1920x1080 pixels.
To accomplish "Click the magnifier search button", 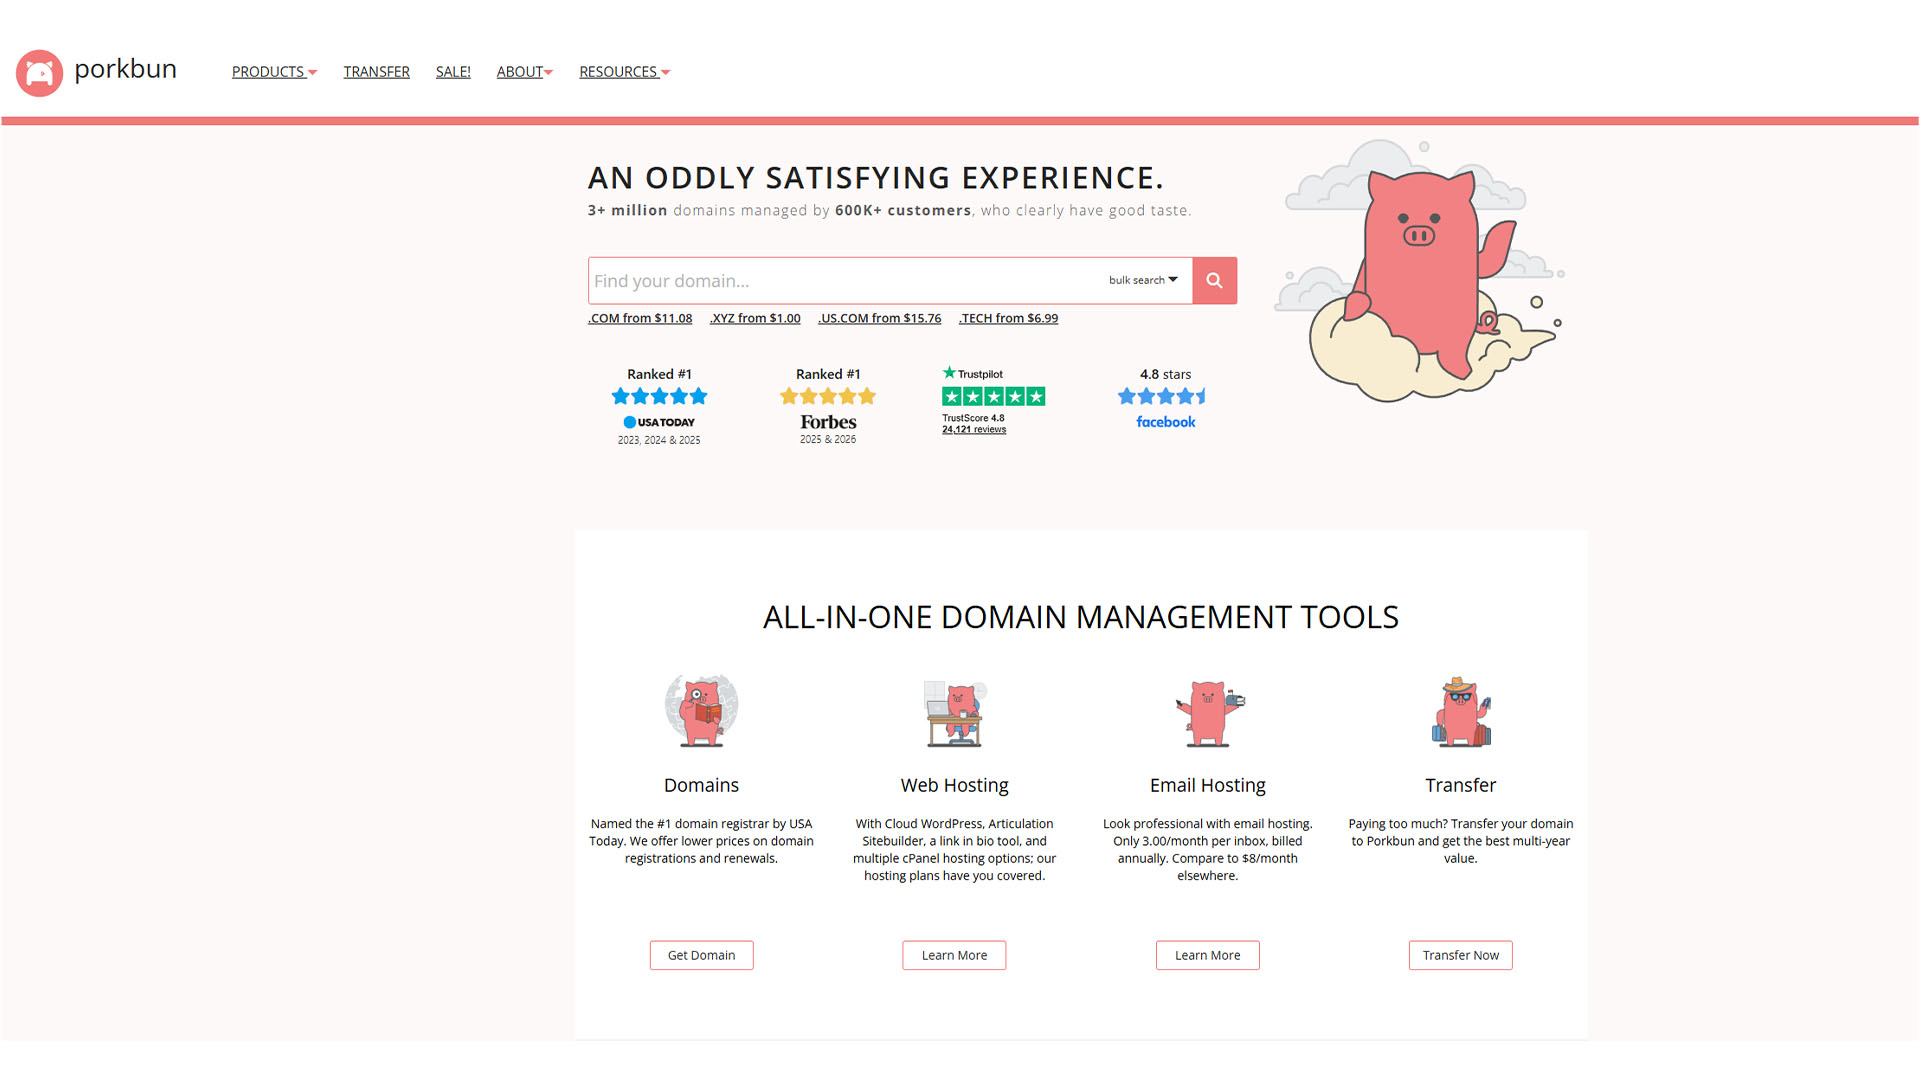I will click(1214, 281).
